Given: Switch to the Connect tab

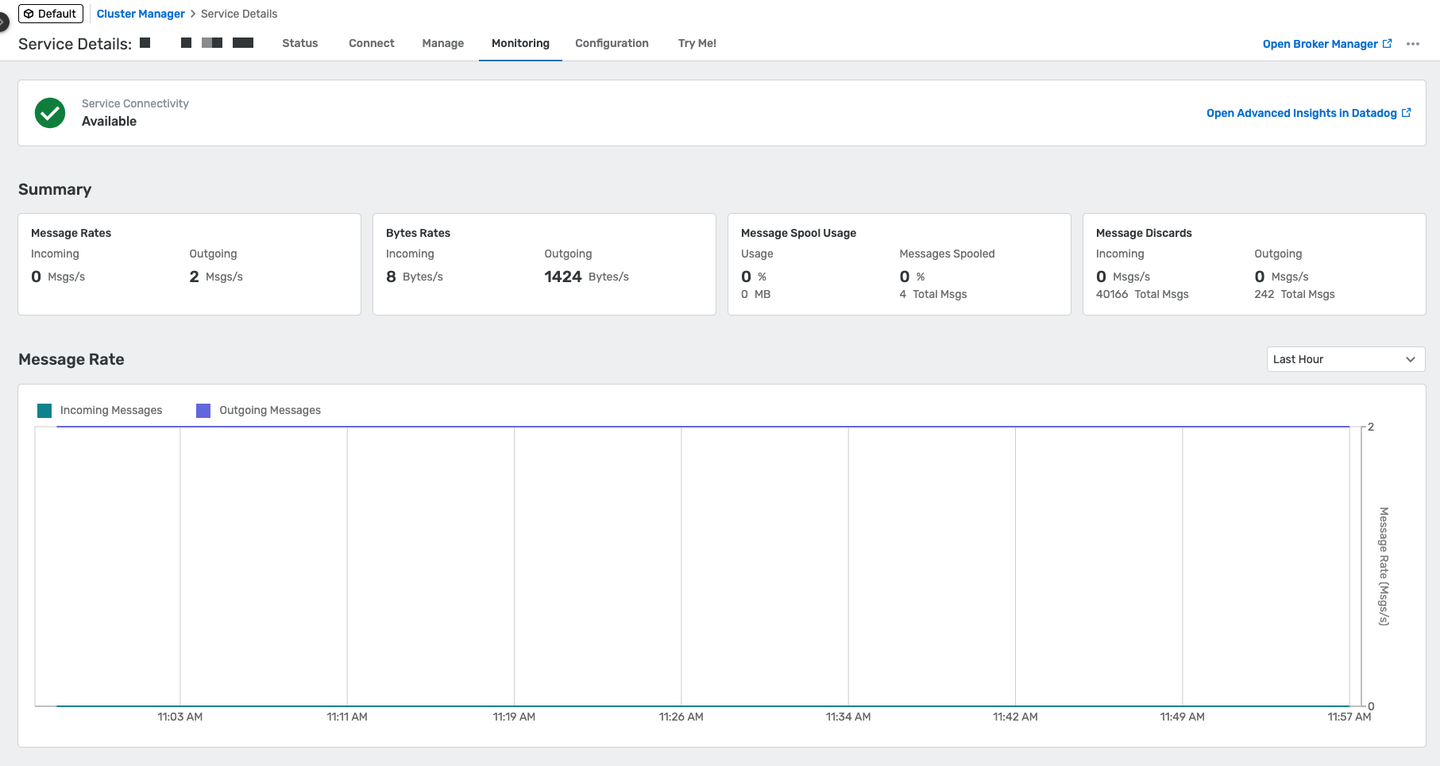Looking at the screenshot, I should pos(372,43).
